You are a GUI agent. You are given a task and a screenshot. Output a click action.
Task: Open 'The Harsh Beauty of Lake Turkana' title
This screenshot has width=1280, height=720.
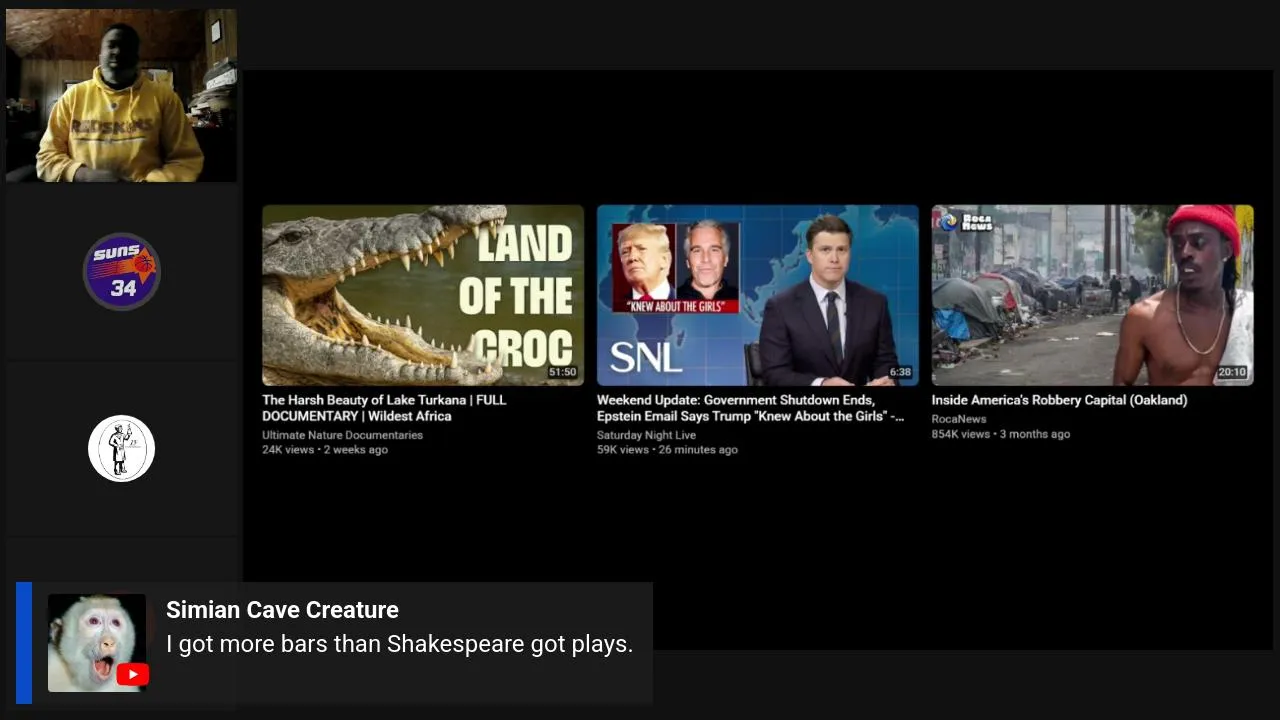[x=384, y=408]
